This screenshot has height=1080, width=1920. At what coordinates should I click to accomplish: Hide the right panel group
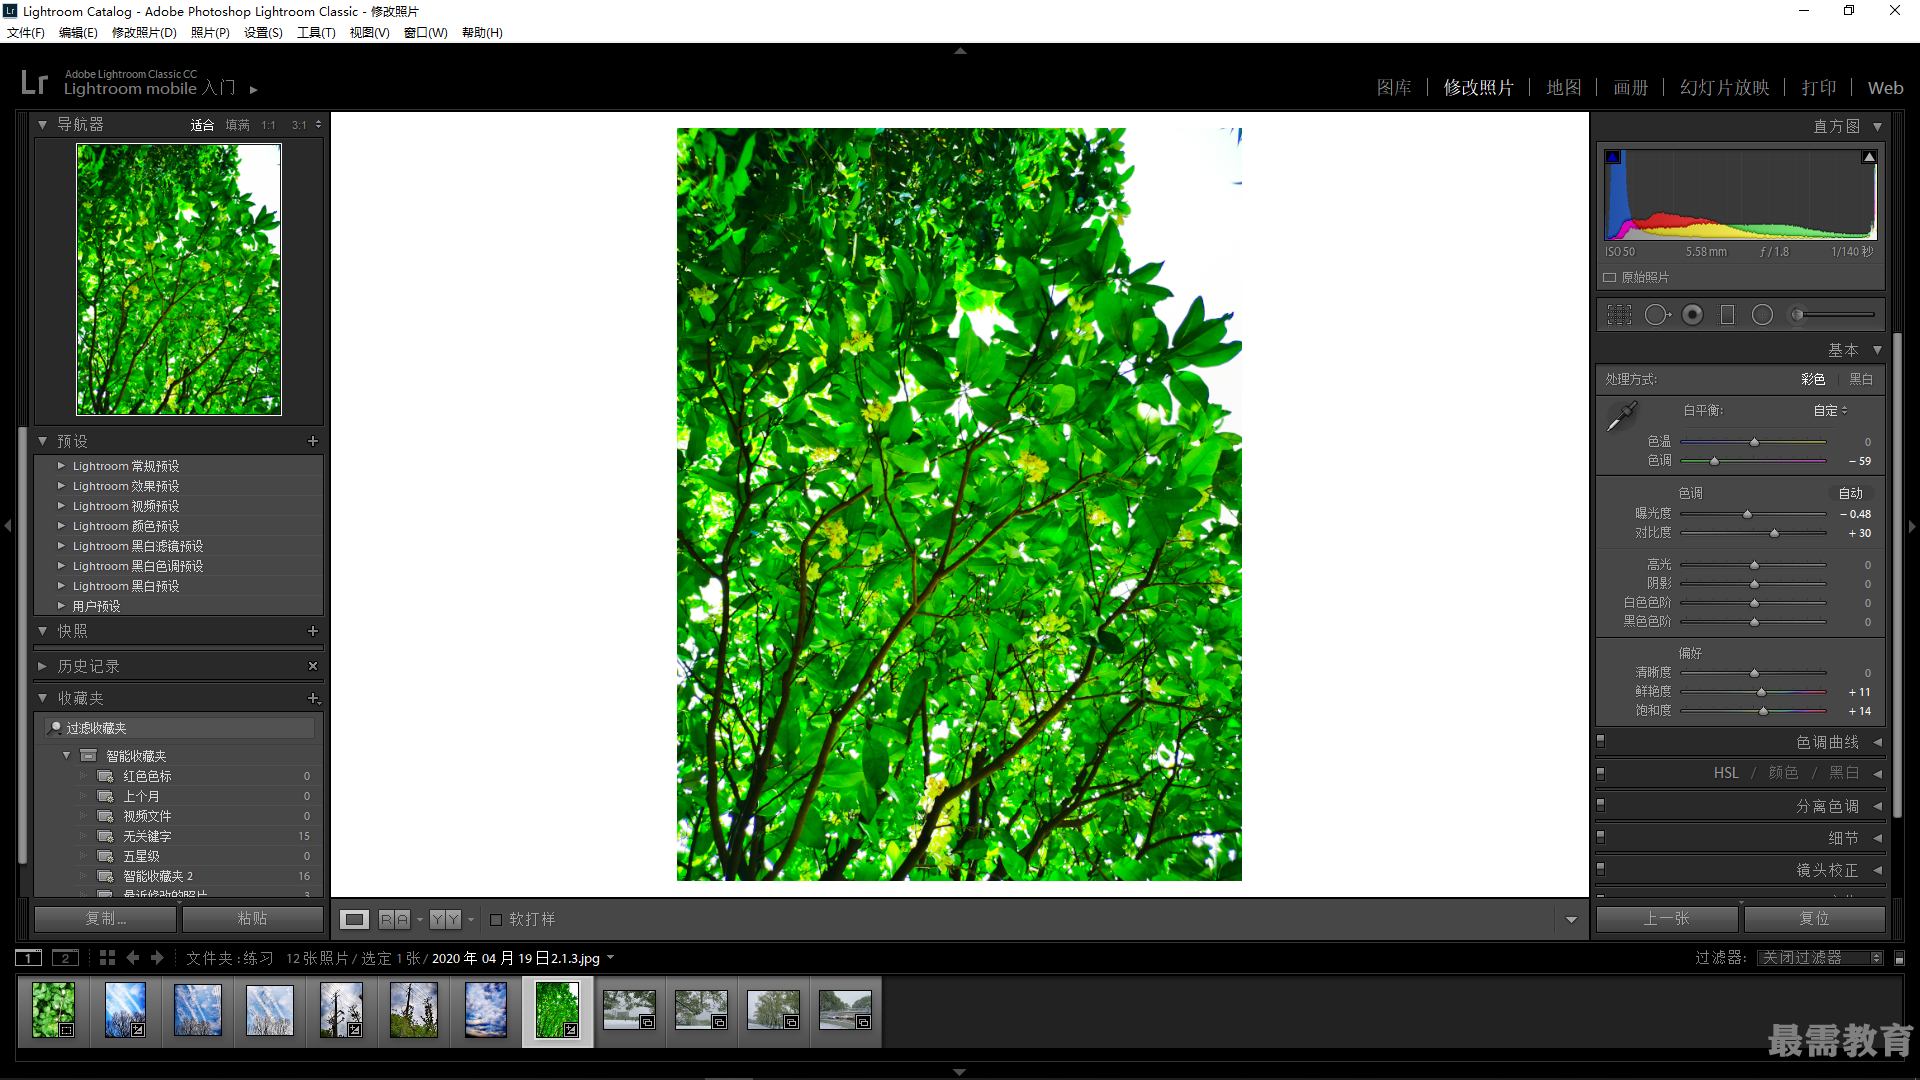[x=1912, y=525]
